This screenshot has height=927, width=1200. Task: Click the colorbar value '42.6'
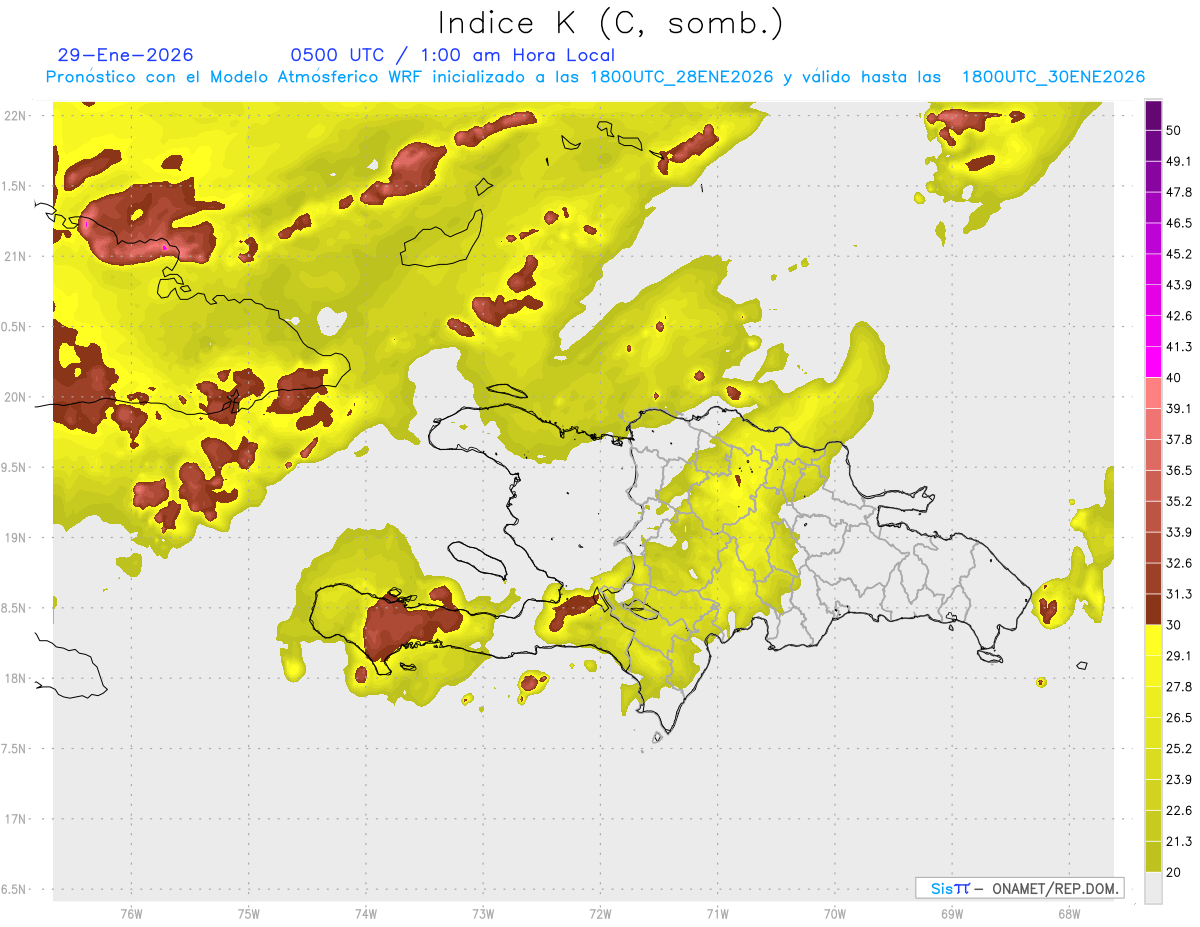pyautogui.click(x=1179, y=316)
